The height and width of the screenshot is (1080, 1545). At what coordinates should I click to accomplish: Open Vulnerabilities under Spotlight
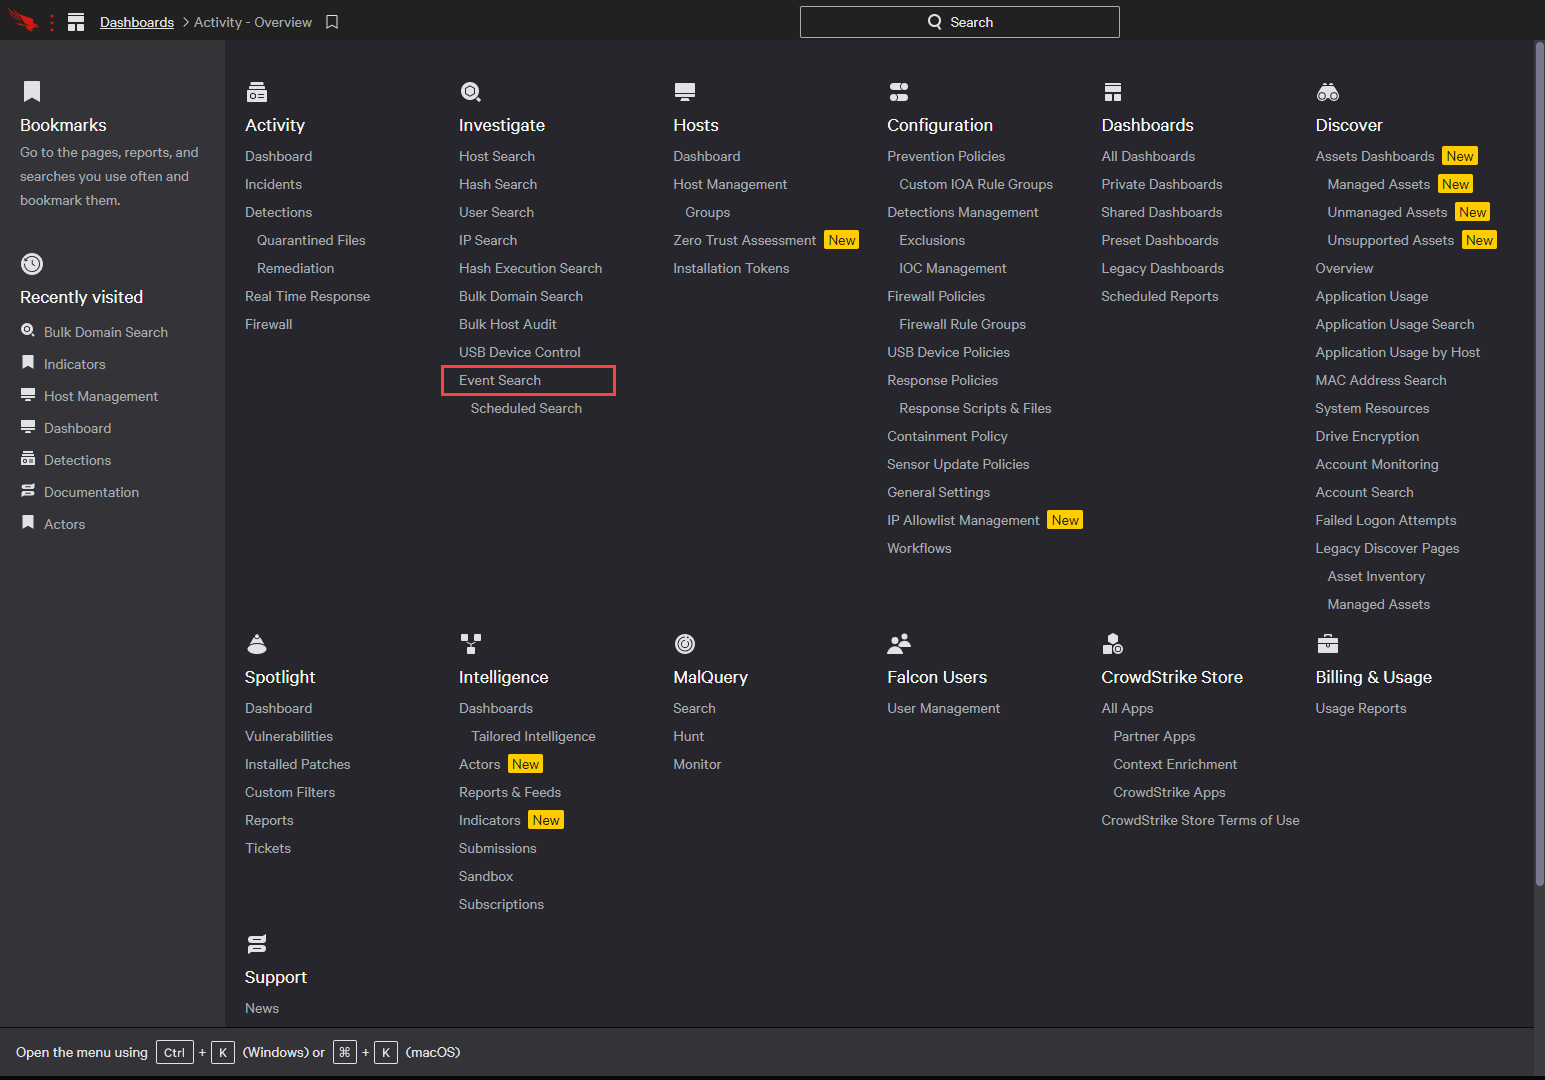[x=289, y=736]
